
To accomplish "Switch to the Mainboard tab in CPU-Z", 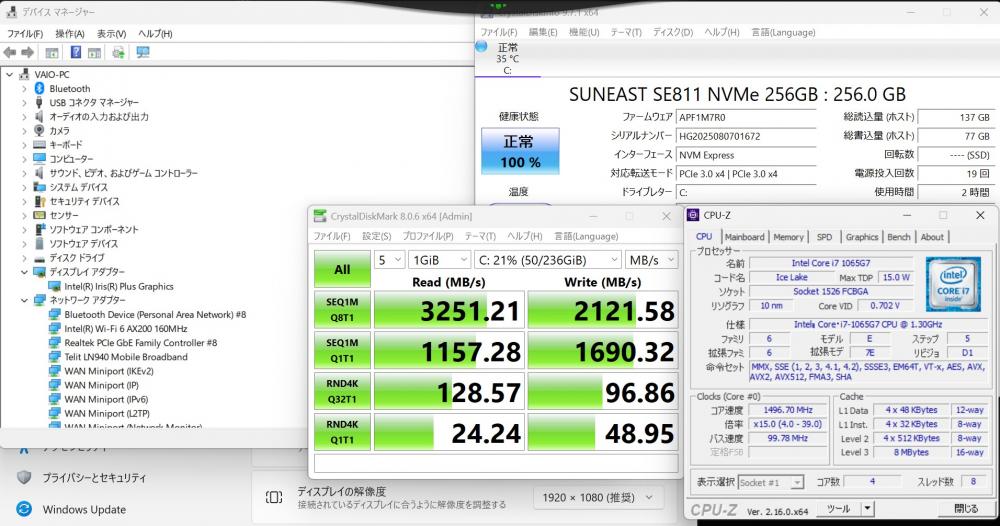I will (x=744, y=237).
